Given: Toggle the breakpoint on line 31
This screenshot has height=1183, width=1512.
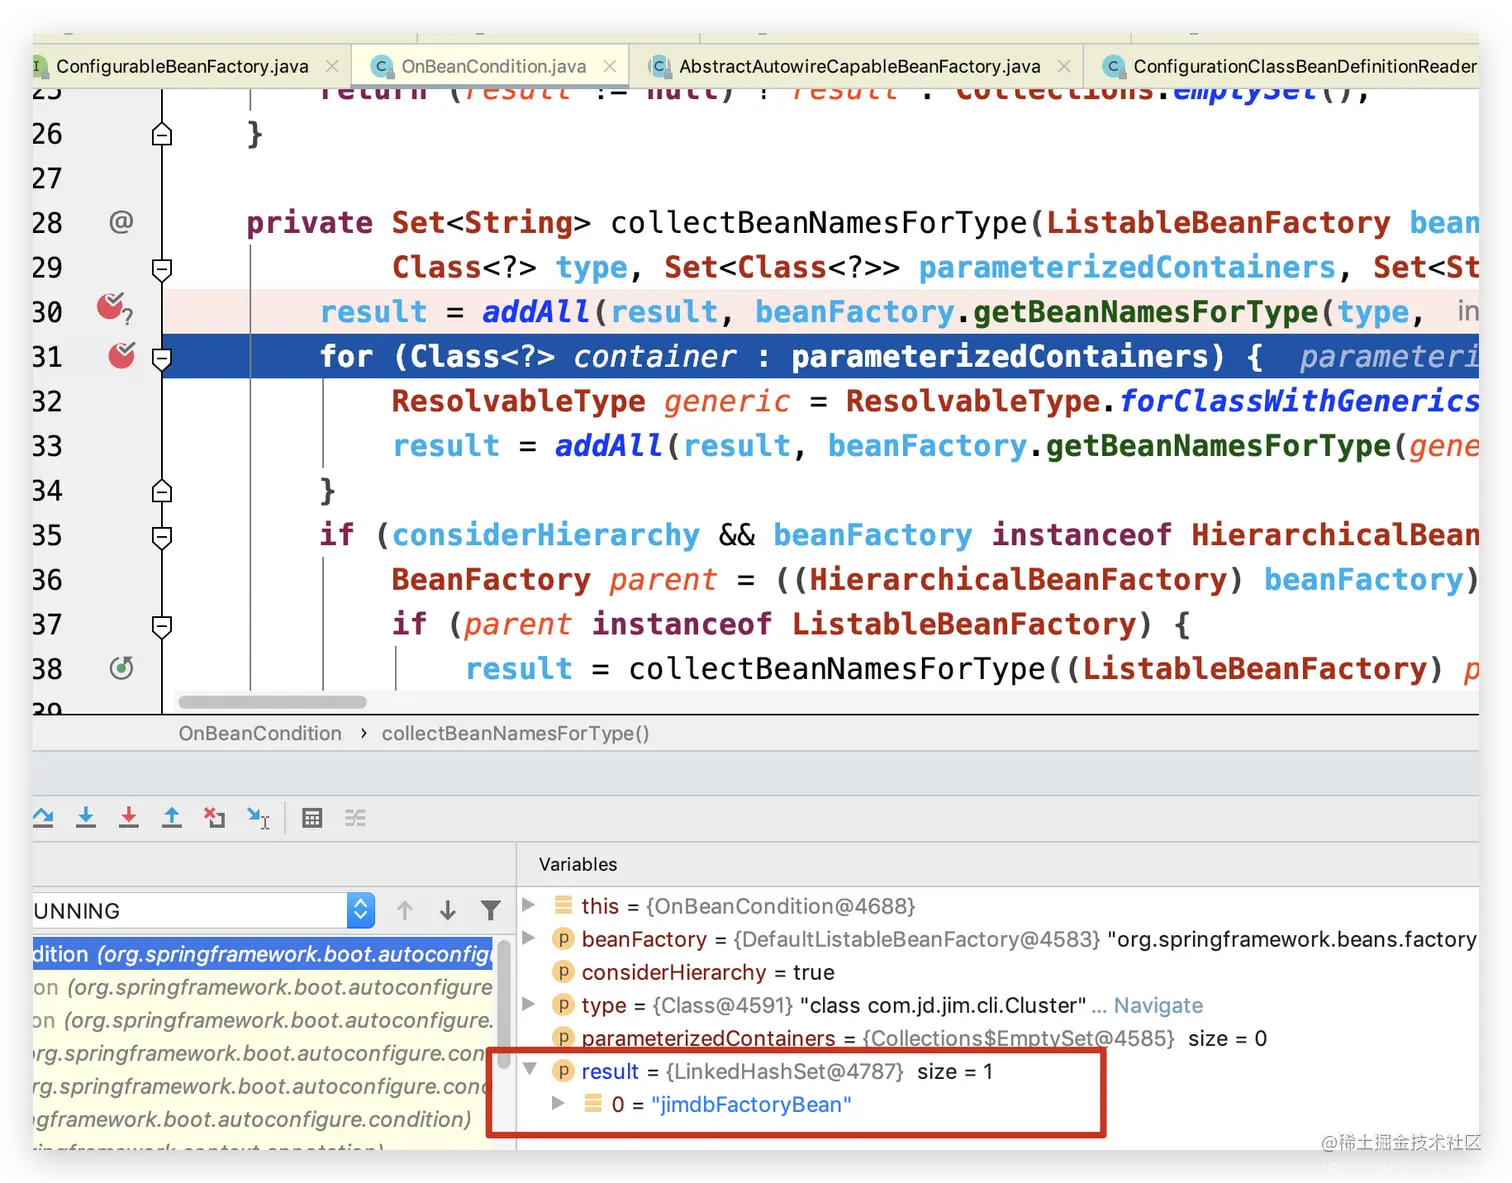Looking at the screenshot, I should [x=121, y=355].
